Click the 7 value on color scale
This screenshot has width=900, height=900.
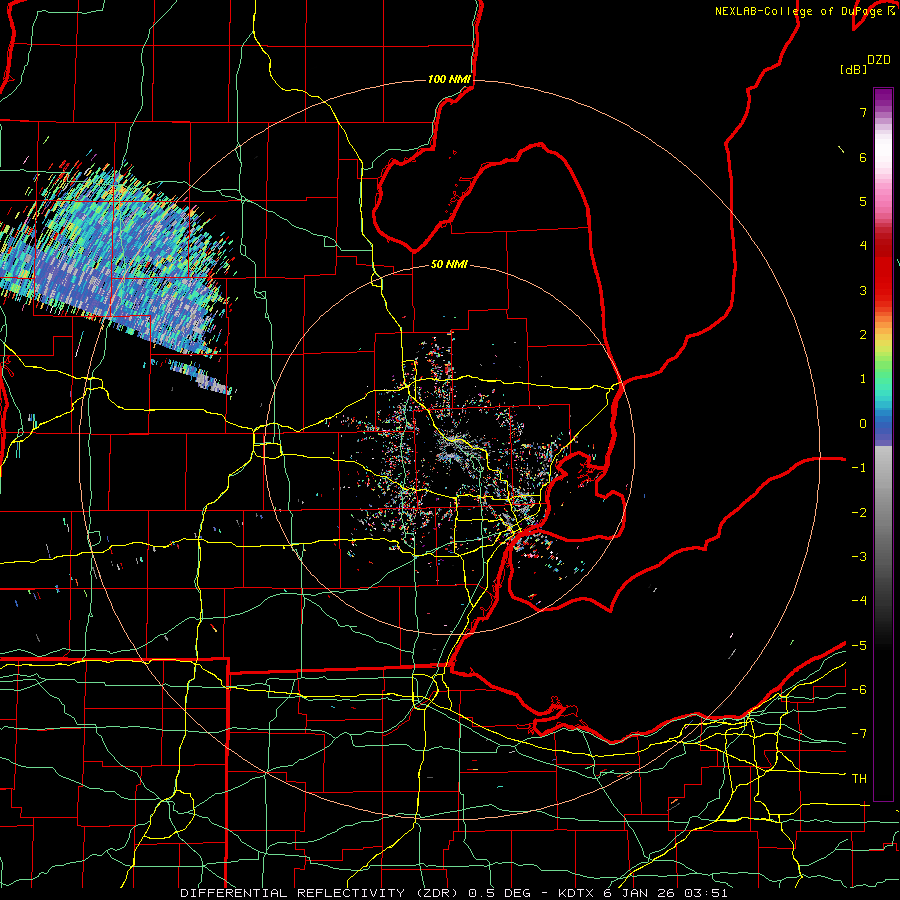point(863,112)
